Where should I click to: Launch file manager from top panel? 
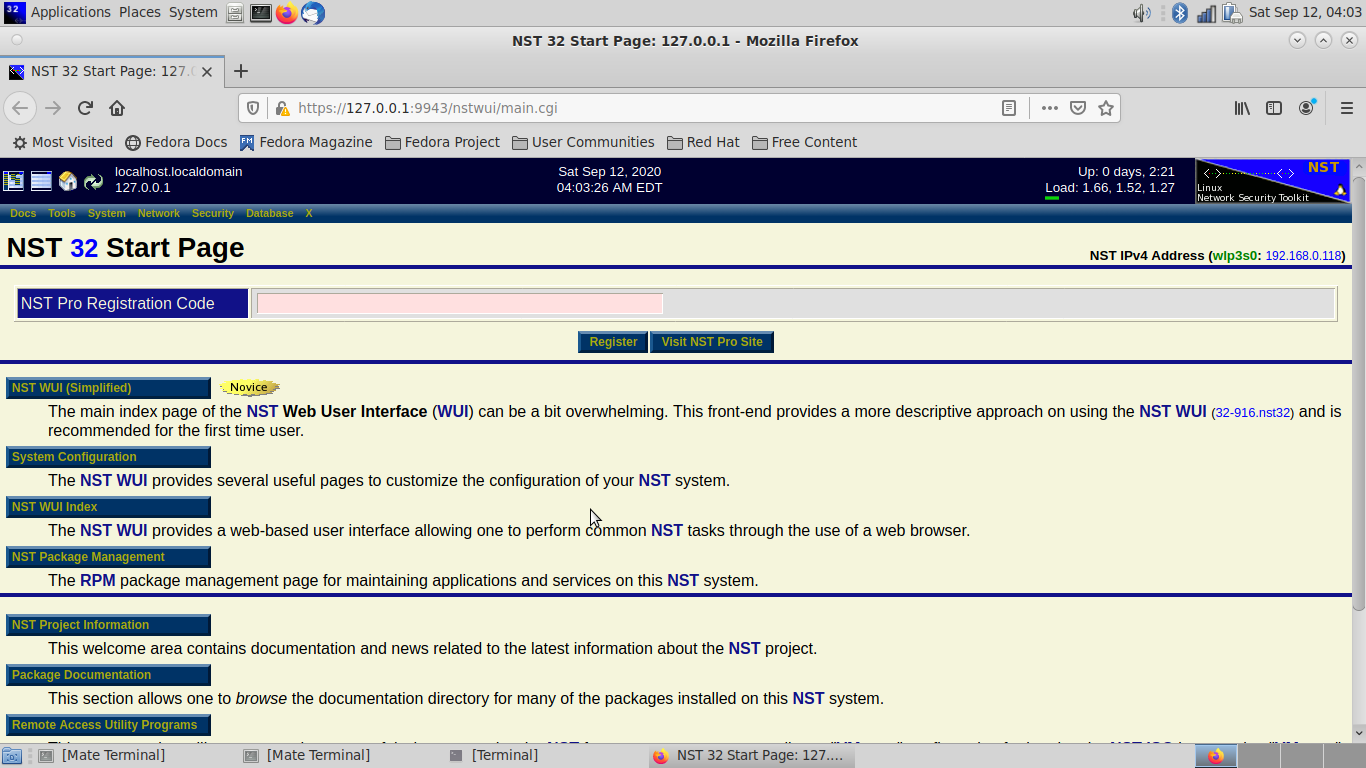click(234, 13)
